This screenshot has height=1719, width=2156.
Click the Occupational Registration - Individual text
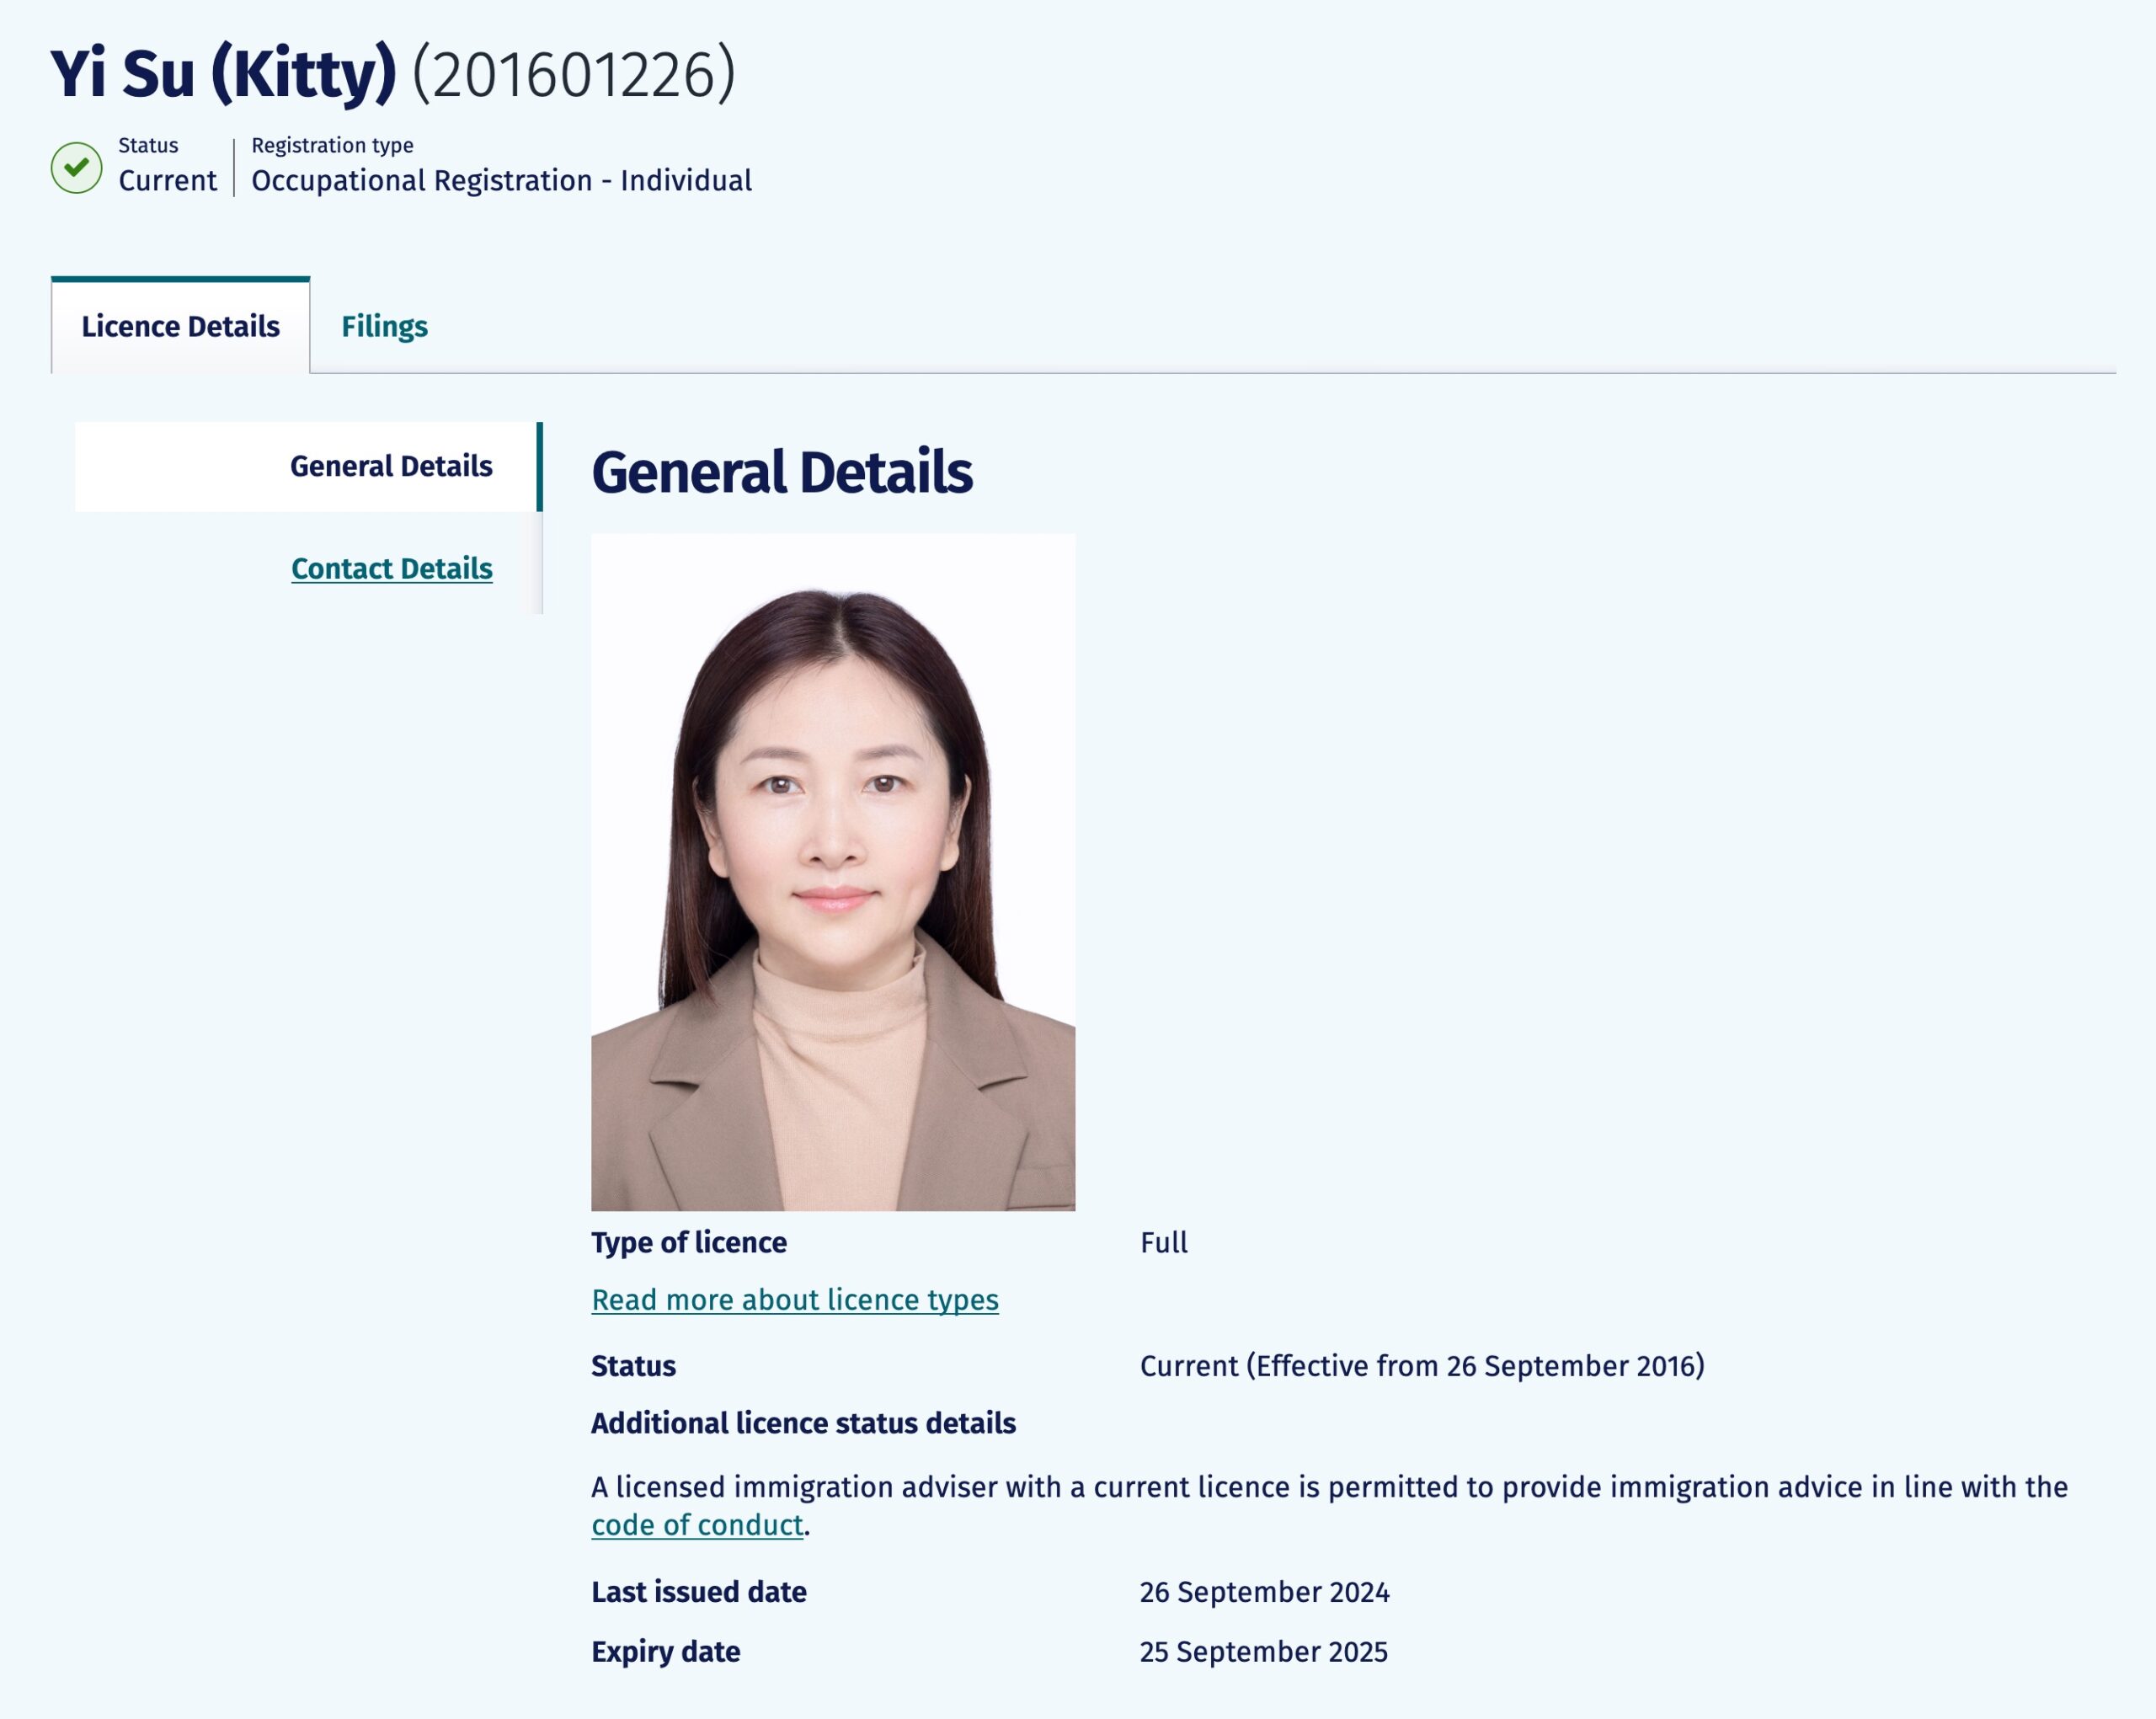[501, 181]
